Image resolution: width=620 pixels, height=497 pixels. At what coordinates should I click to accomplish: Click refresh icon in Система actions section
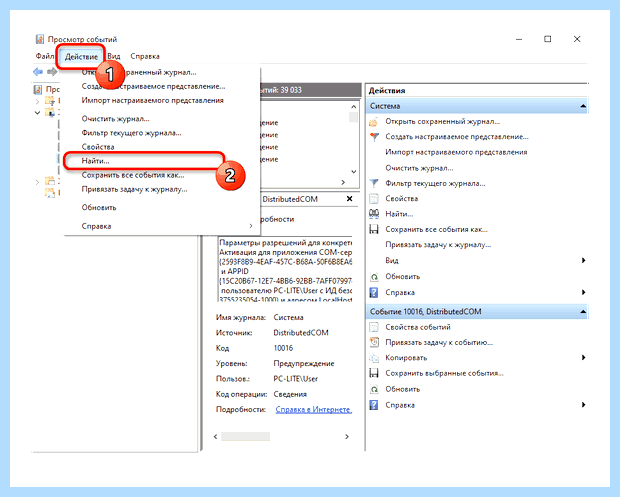click(x=374, y=277)
